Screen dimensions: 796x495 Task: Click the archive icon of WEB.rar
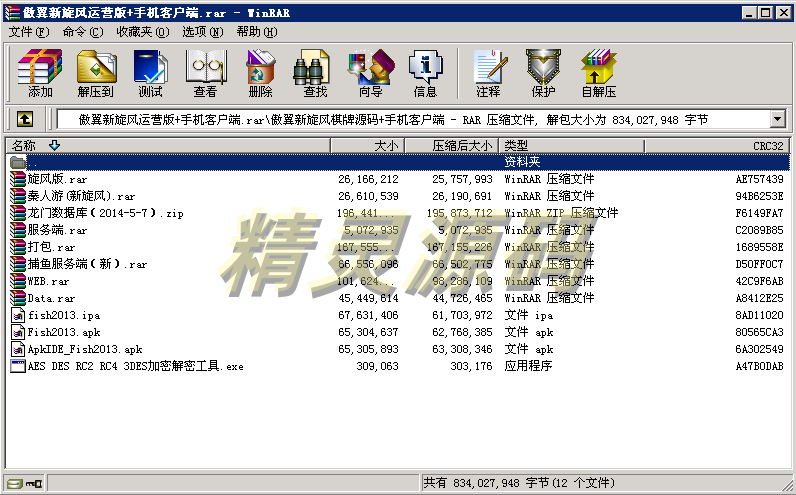click(x=18, y=281)
